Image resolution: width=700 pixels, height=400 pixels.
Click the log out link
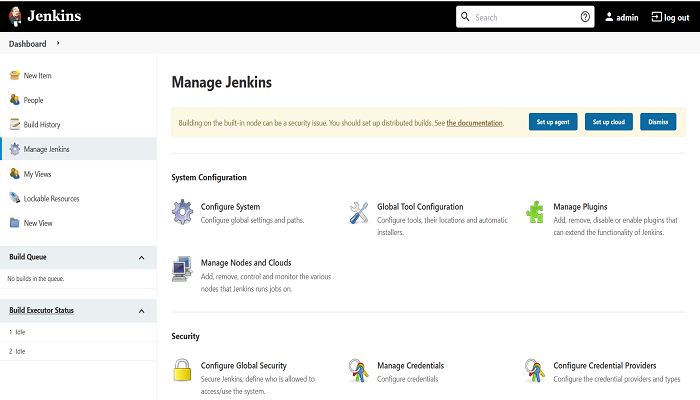tap(676, 18)
